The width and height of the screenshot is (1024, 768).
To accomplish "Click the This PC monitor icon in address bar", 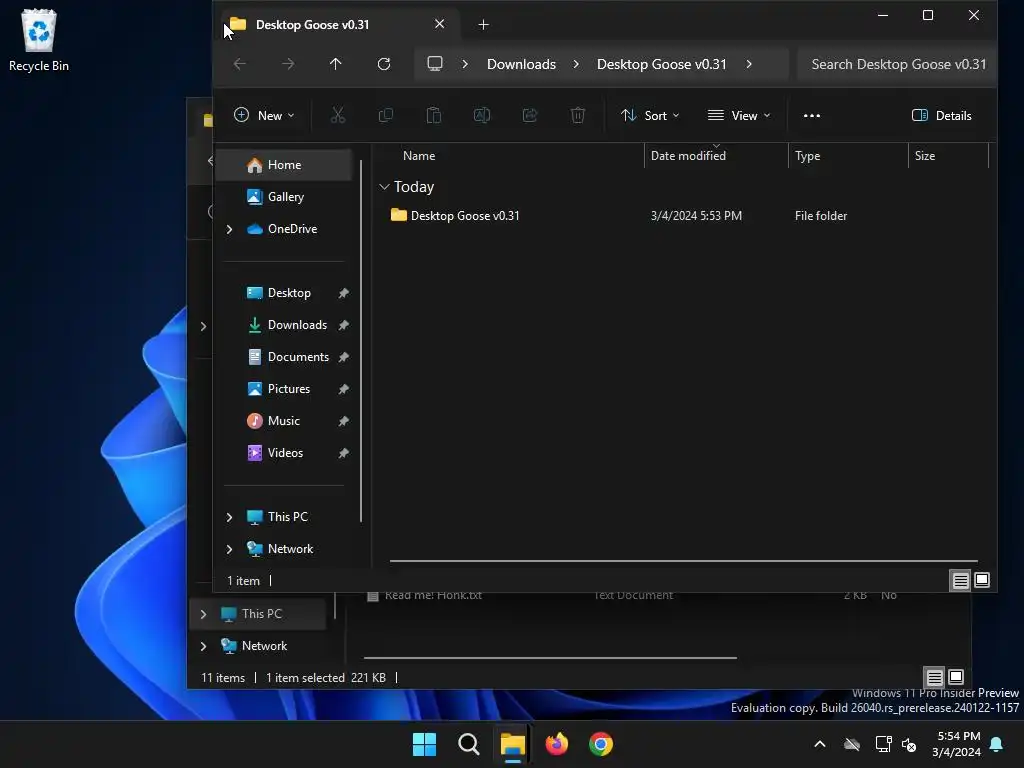I will pyautogui.click(x=435, y=64).
